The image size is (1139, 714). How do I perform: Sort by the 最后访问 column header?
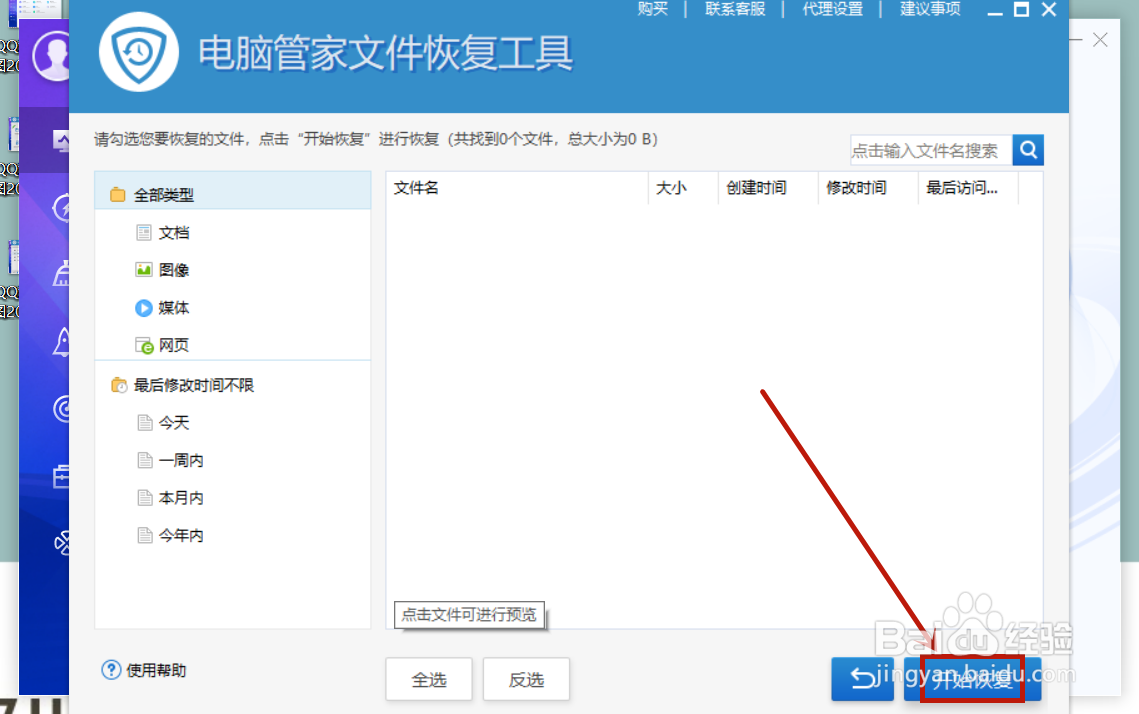point(968,188)
